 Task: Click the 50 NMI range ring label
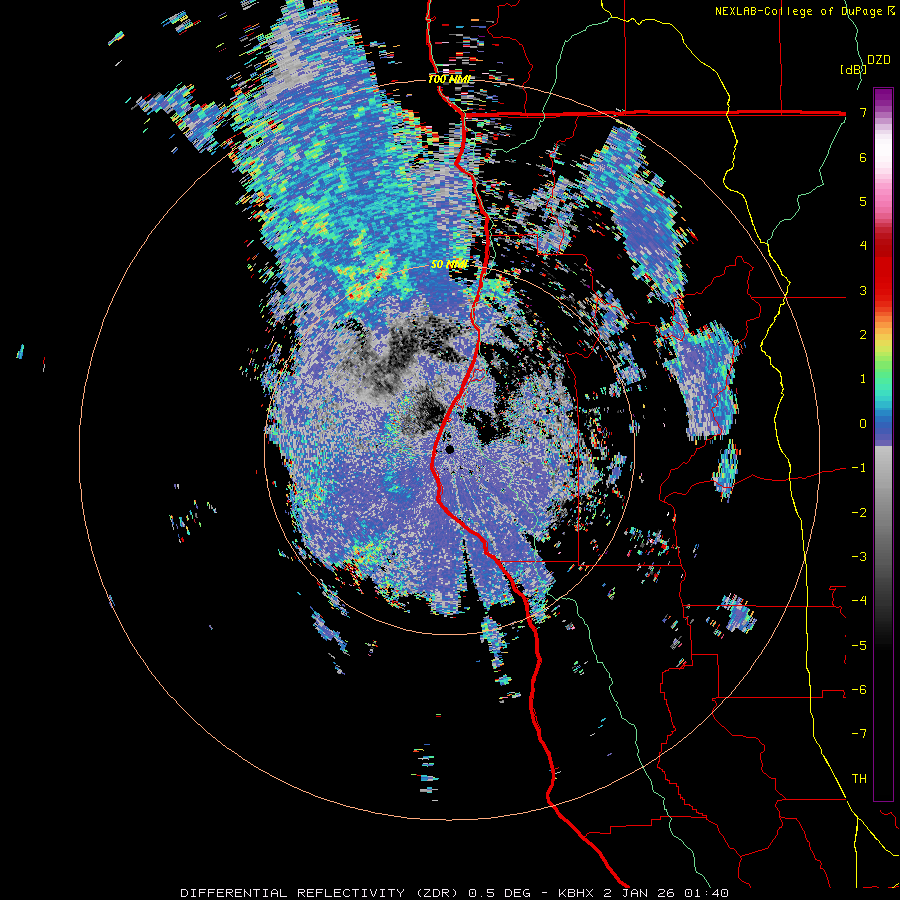pyautogui.click(x=449, y=265)
